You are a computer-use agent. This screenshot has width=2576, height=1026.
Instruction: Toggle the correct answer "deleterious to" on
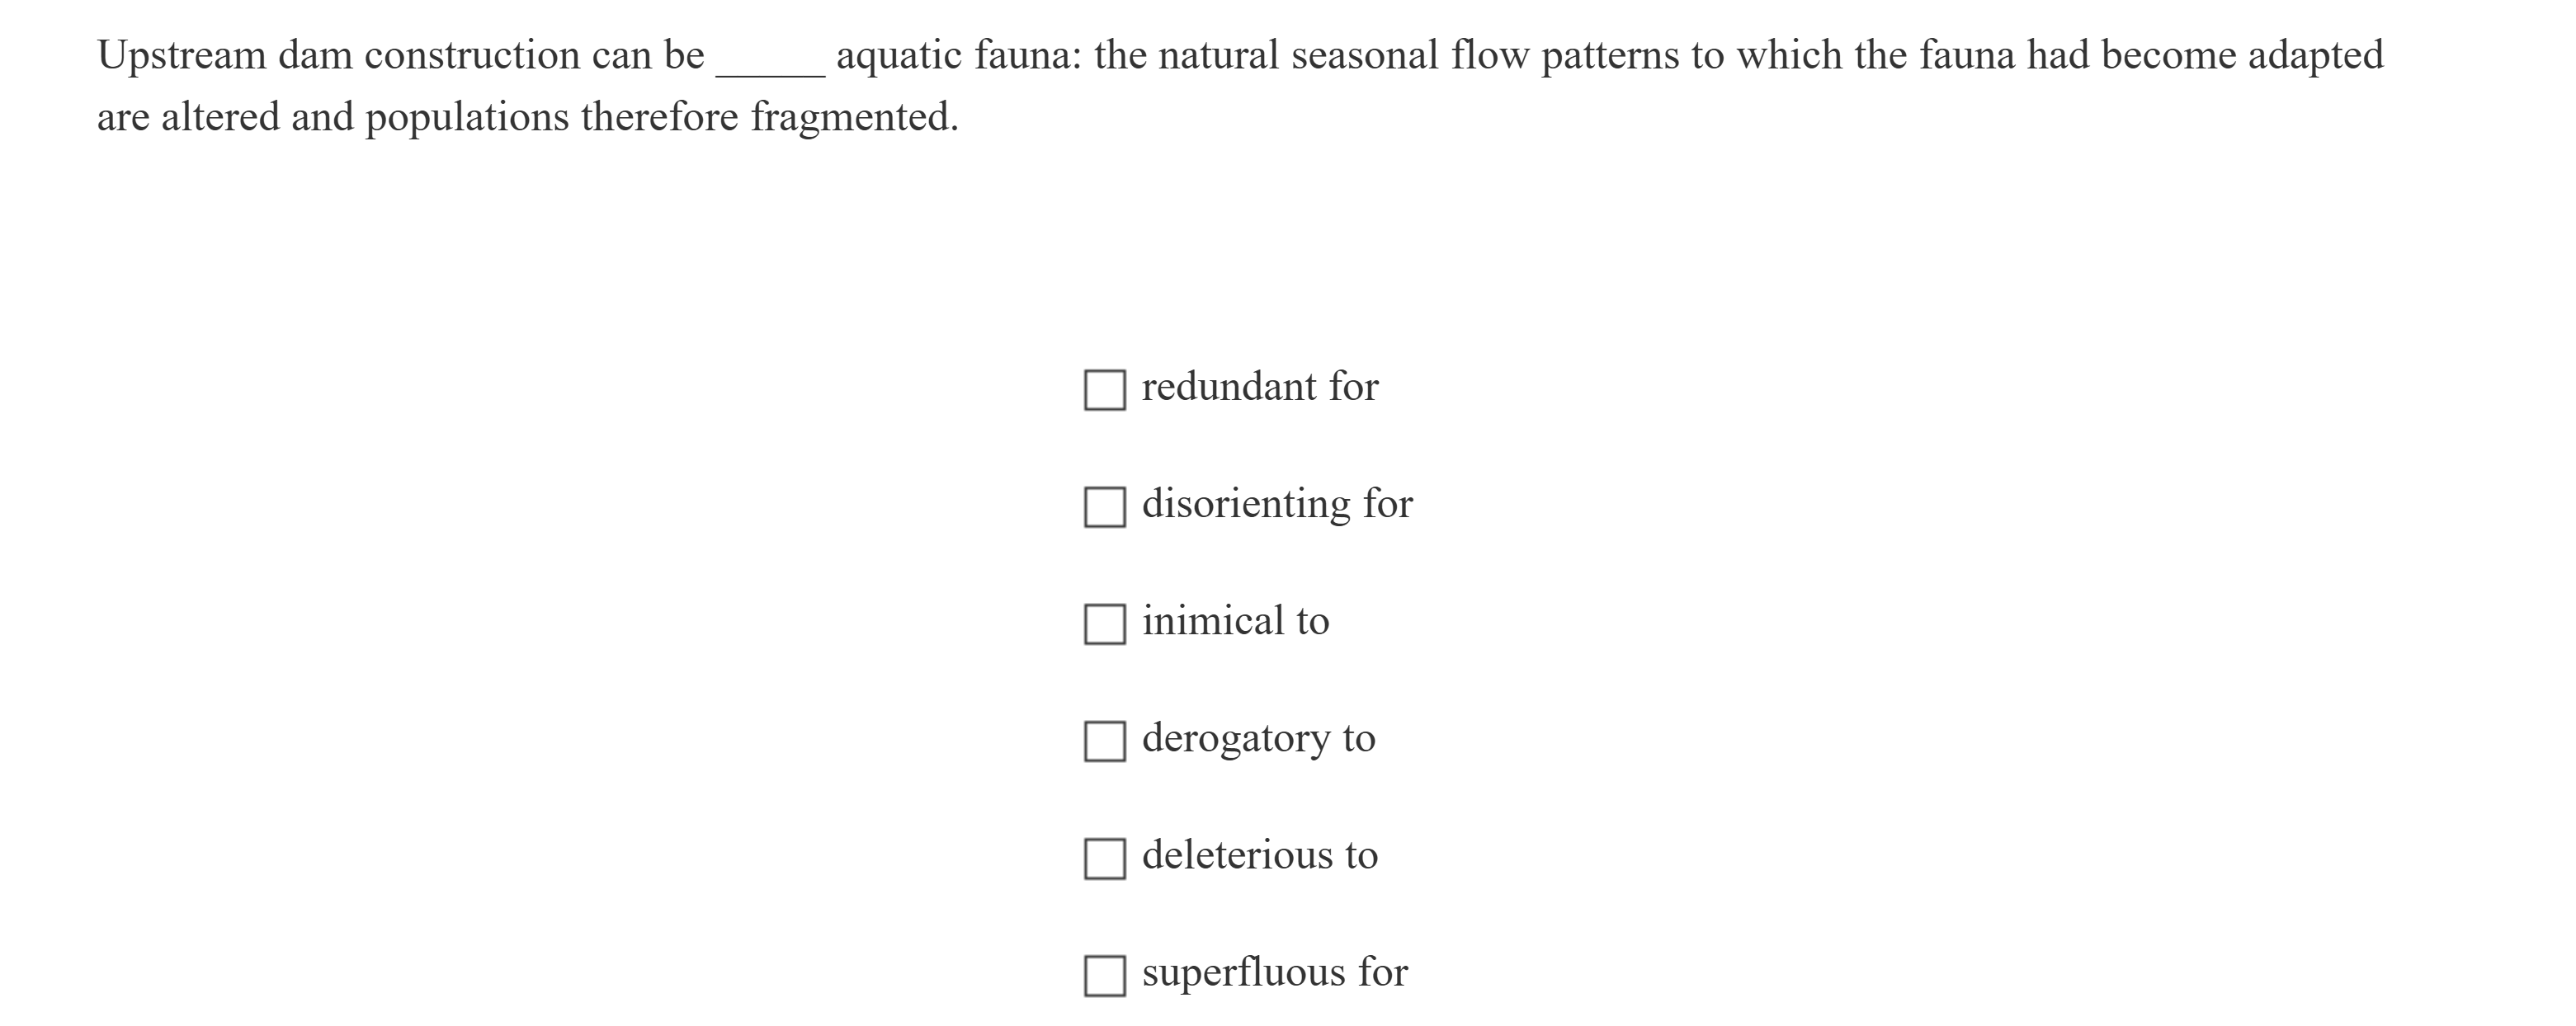point(1104,856)
